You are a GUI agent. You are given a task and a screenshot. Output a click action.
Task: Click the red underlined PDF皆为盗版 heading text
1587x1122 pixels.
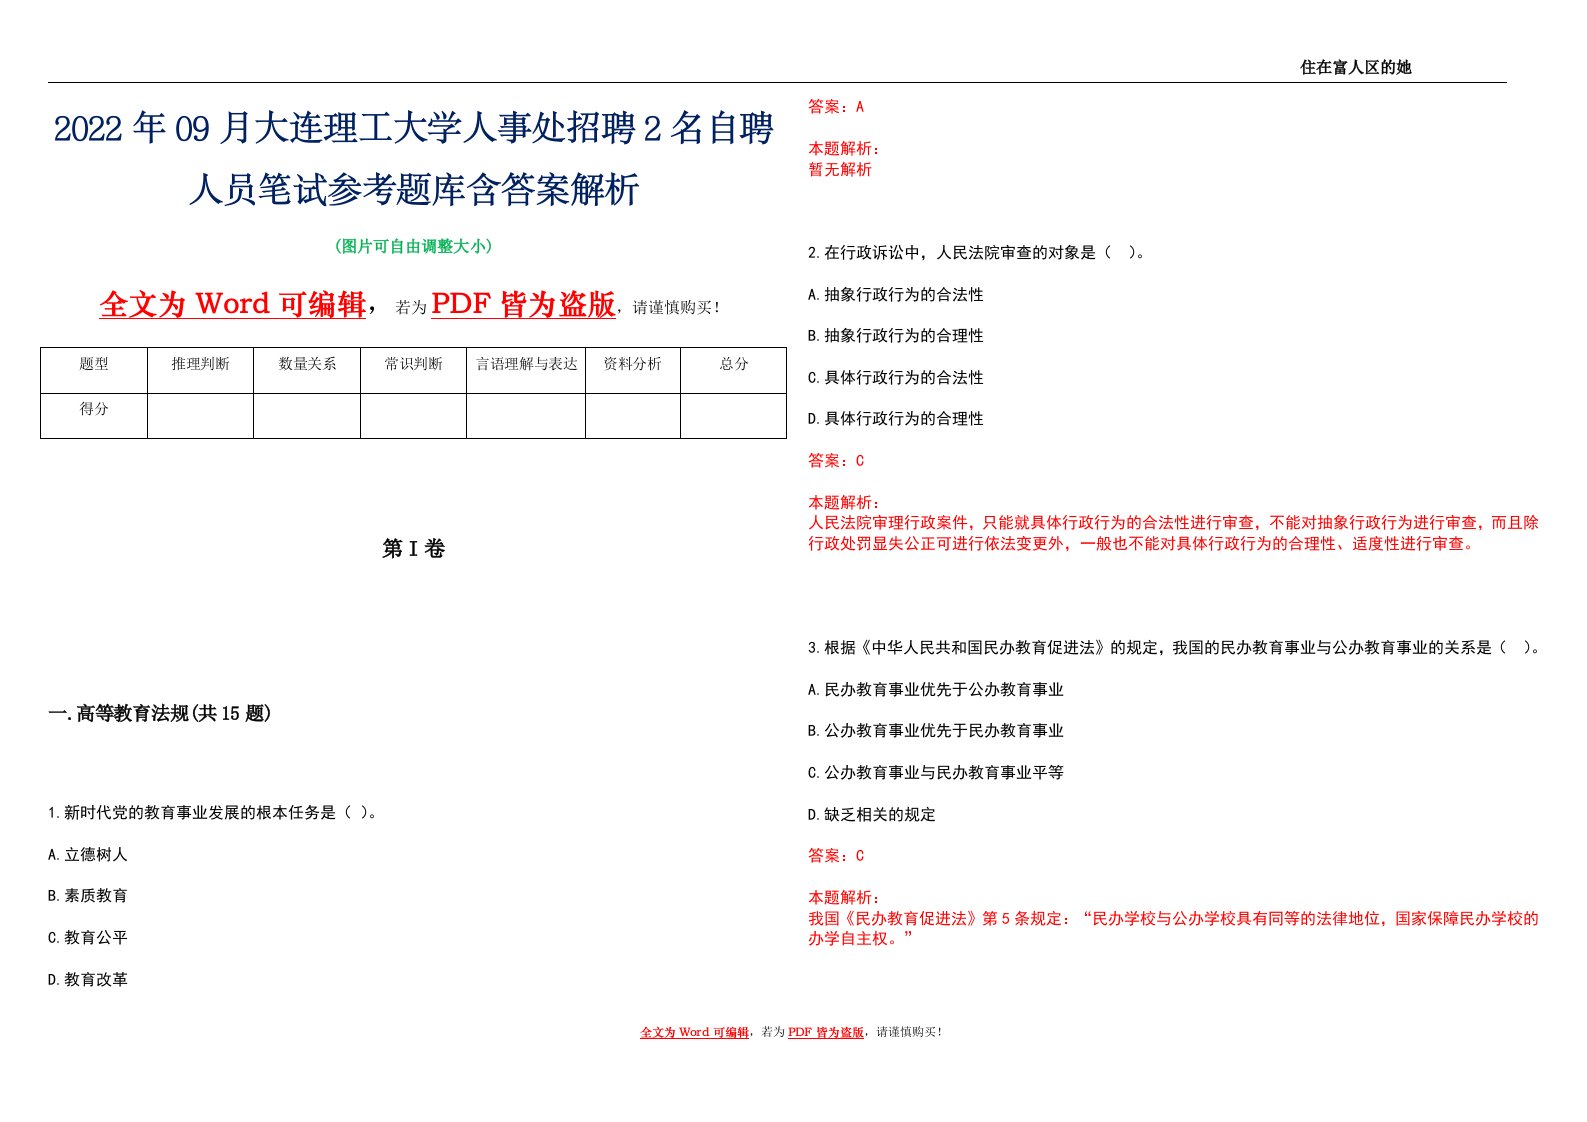(523, 304)
